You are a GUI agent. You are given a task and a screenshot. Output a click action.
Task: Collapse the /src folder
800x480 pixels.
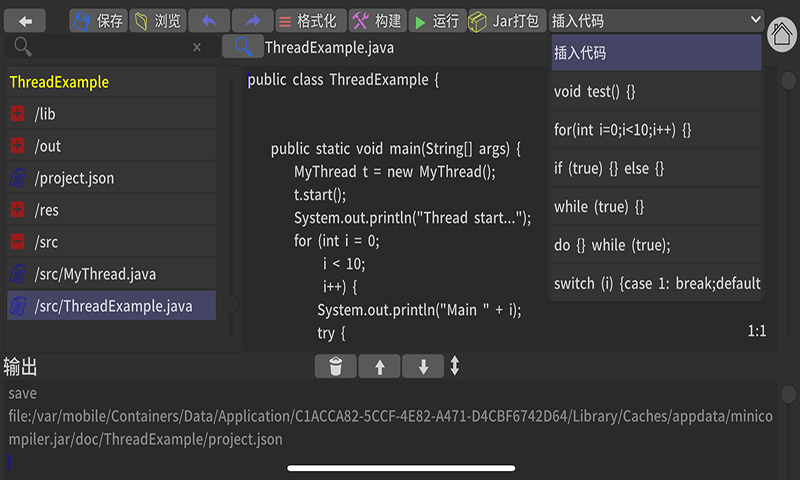(x=18, y=242)
